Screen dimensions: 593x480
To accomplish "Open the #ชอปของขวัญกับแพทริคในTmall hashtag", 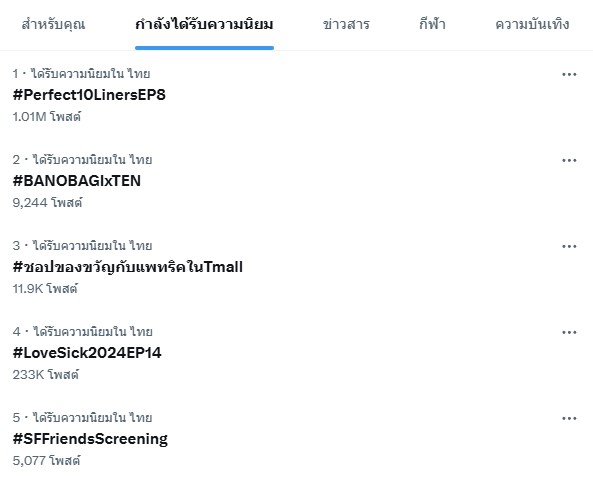I will [x=127, y=267].
